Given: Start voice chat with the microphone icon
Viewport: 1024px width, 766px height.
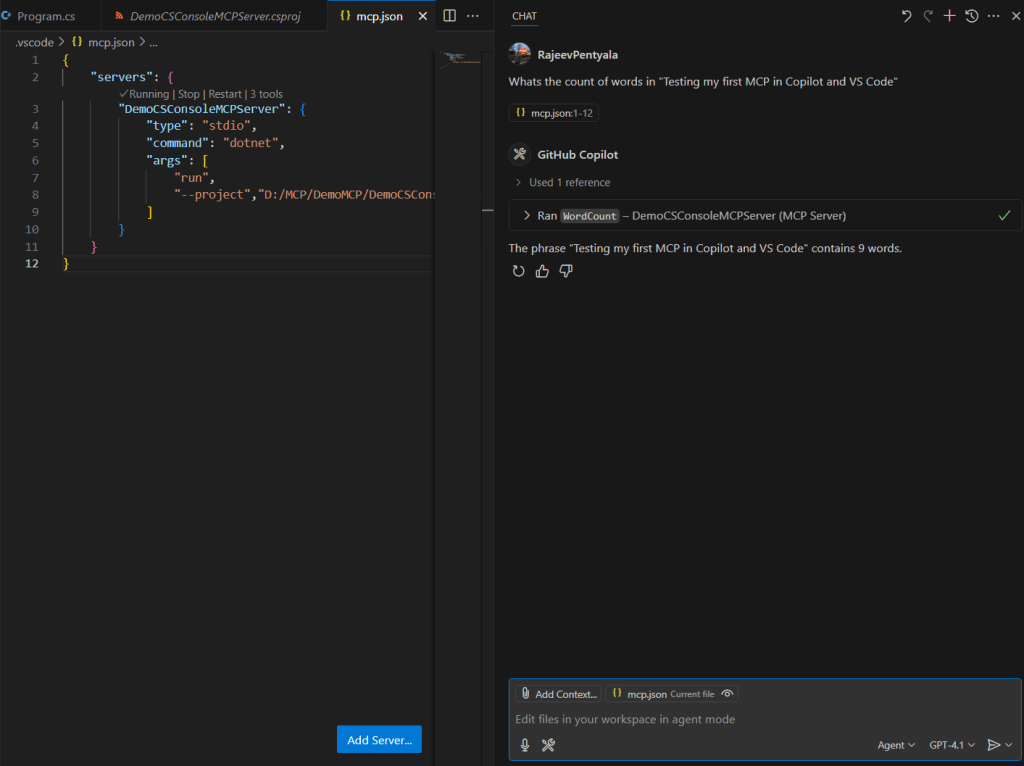Looking at the screenshot, I should [x=524, y=744].
